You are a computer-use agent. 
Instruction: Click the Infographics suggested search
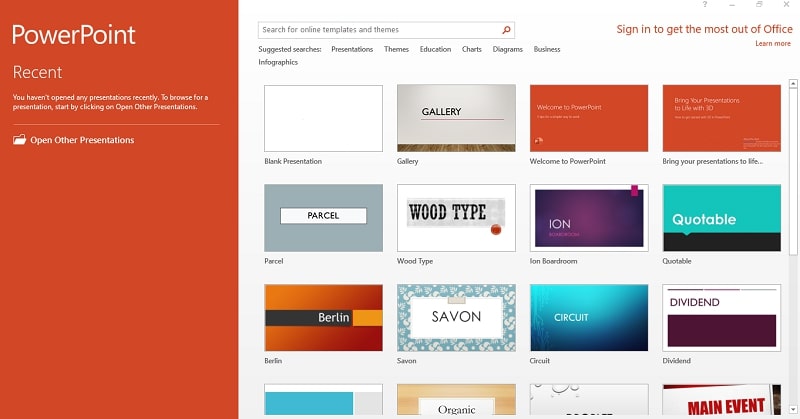[x=276, y=62]
